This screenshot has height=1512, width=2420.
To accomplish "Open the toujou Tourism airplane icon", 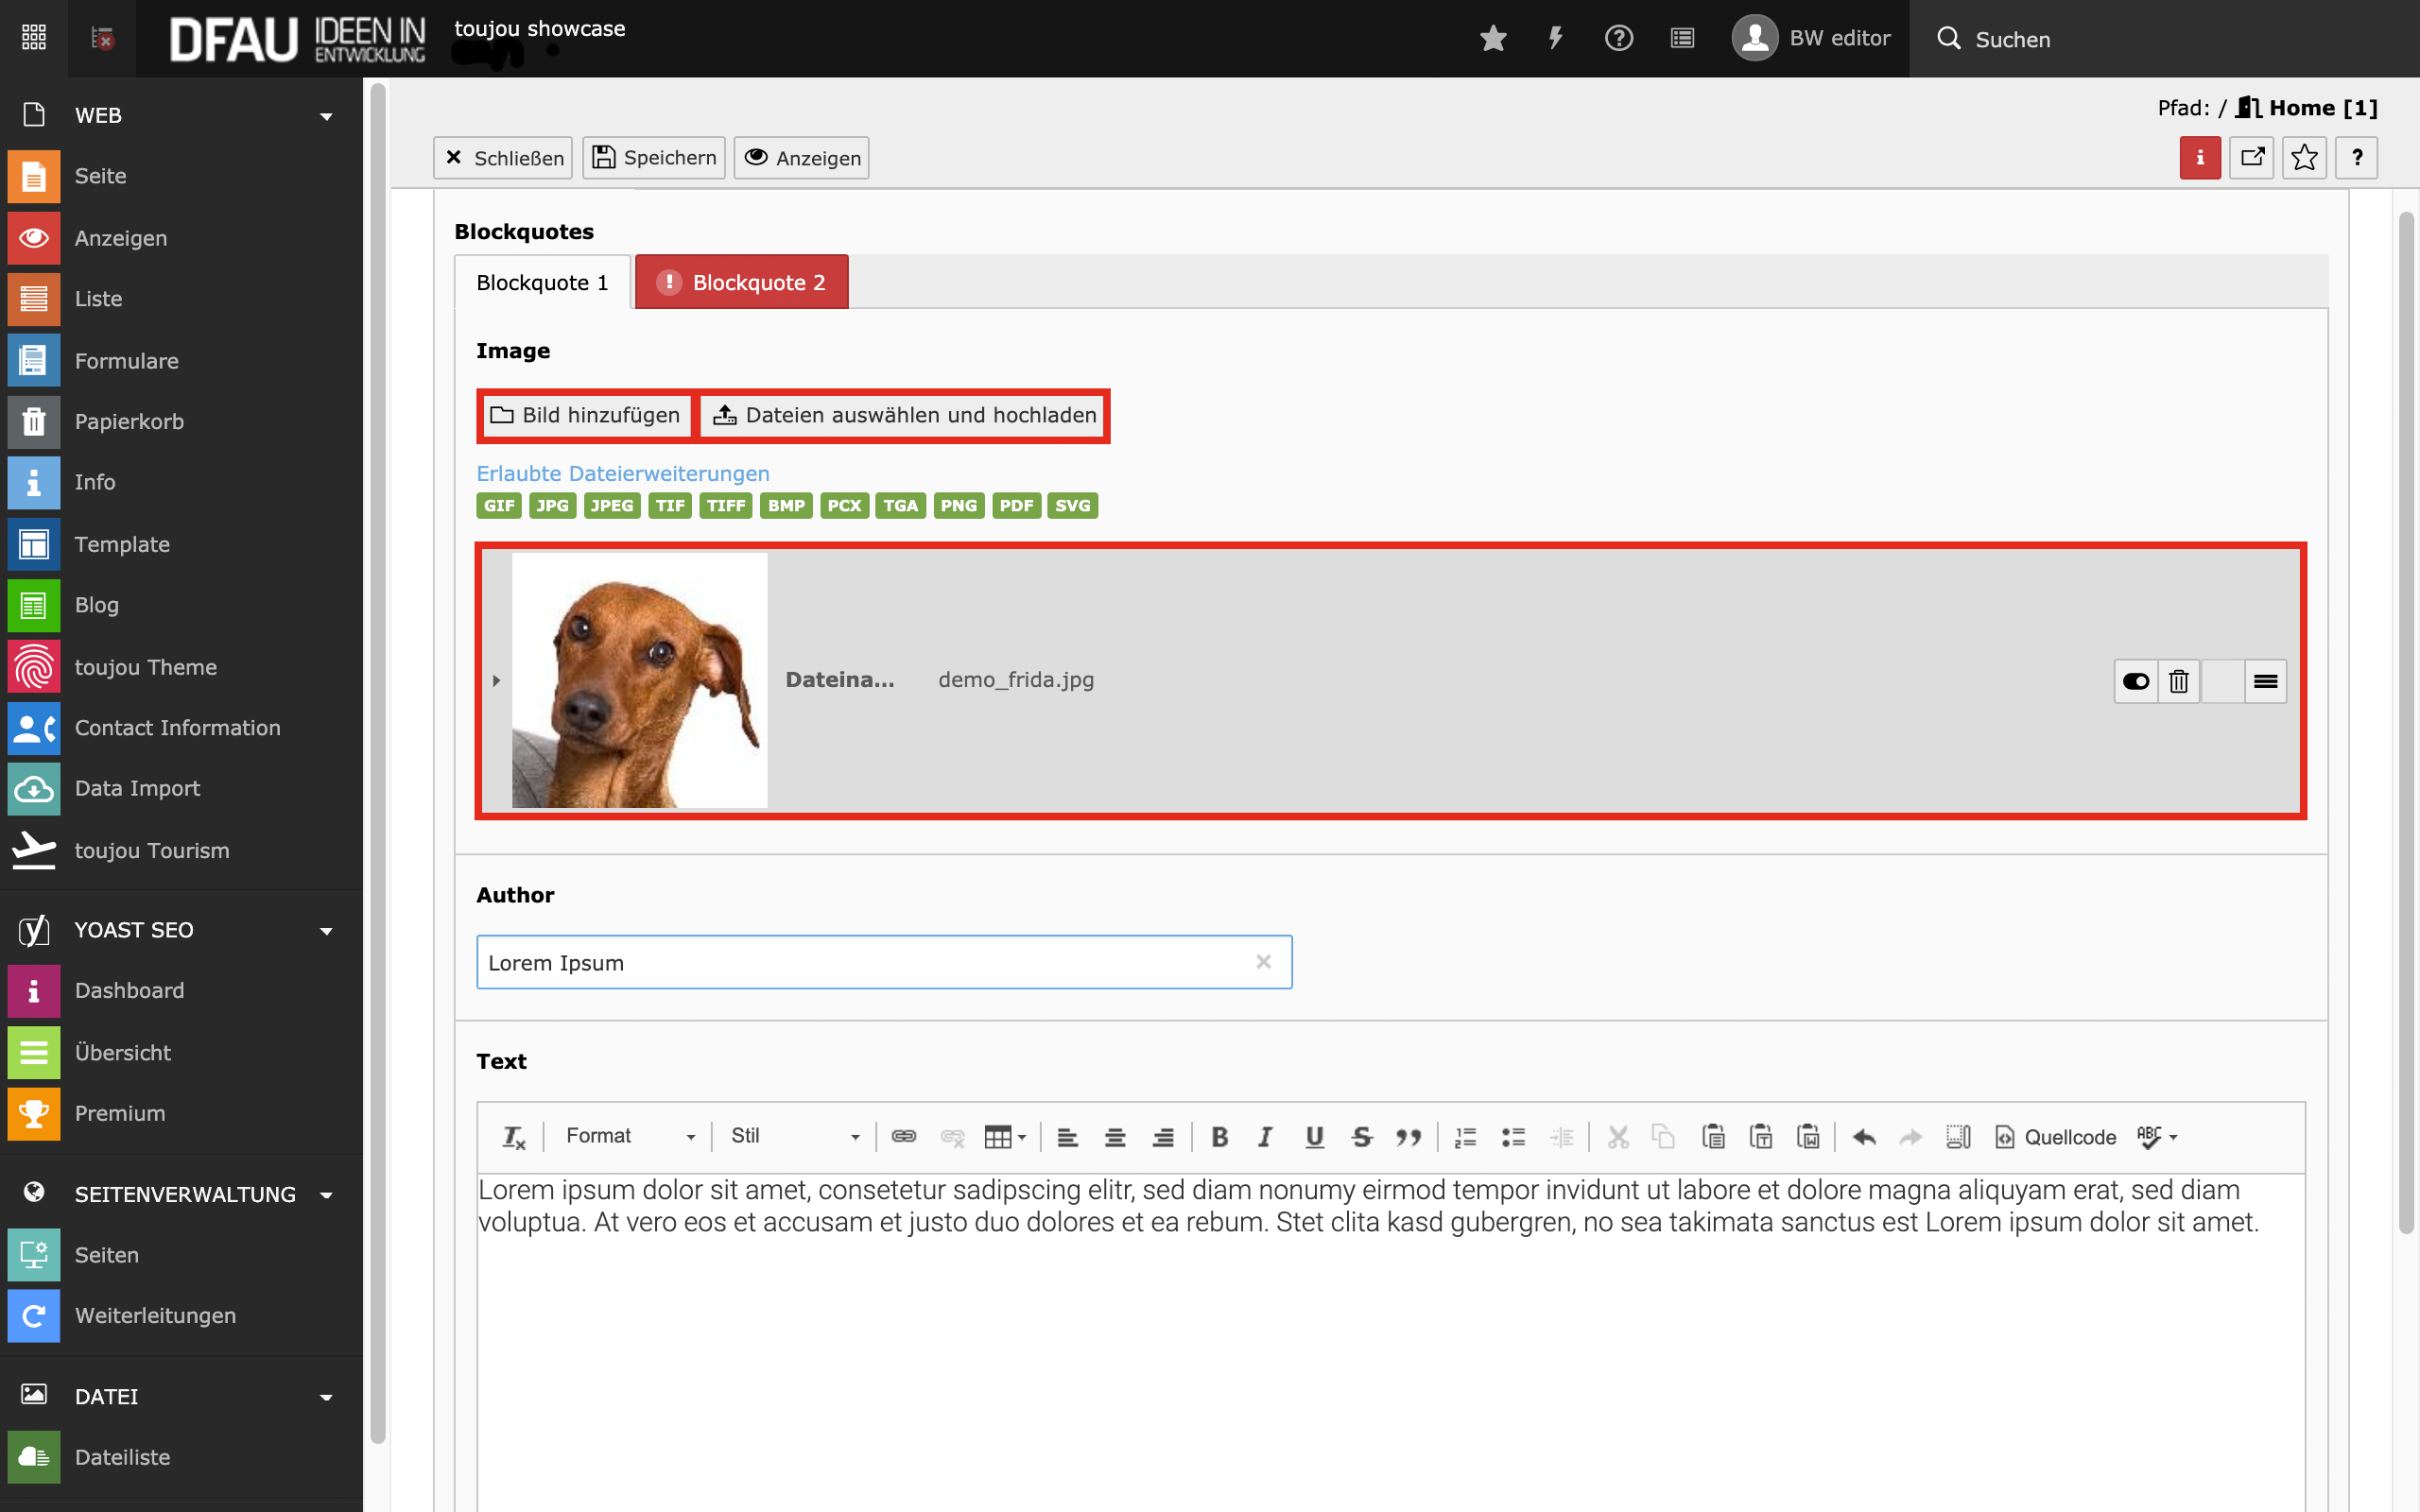I will click(34, 851).
